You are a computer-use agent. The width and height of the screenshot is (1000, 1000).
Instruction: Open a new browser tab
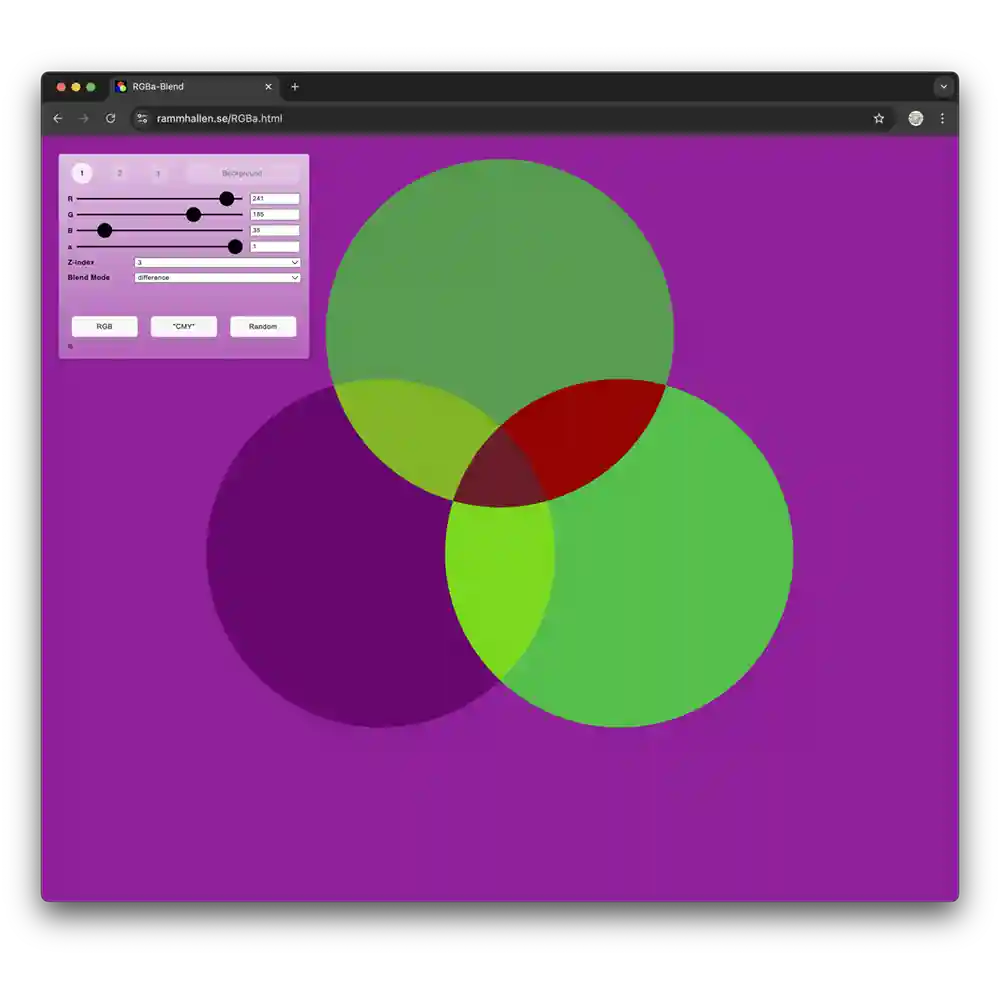(x=295, y=87)
